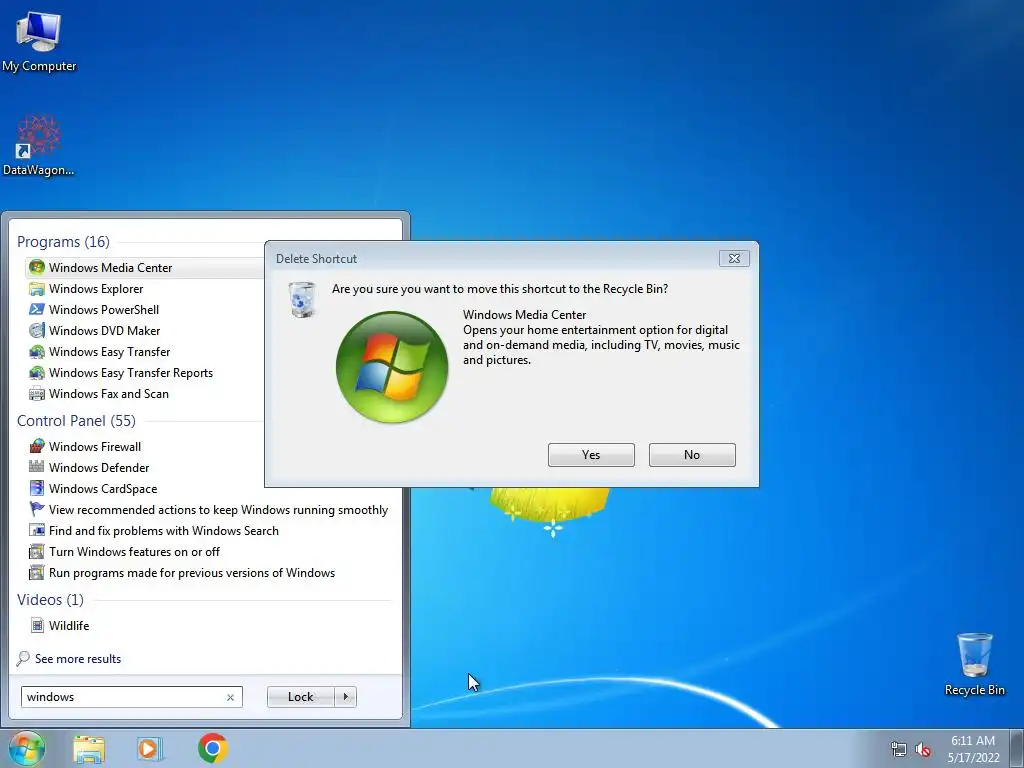Viewport: 1024px width, 768px height.
Task: Click the Run programs compatibility icon
Action: tap(37, 572)
